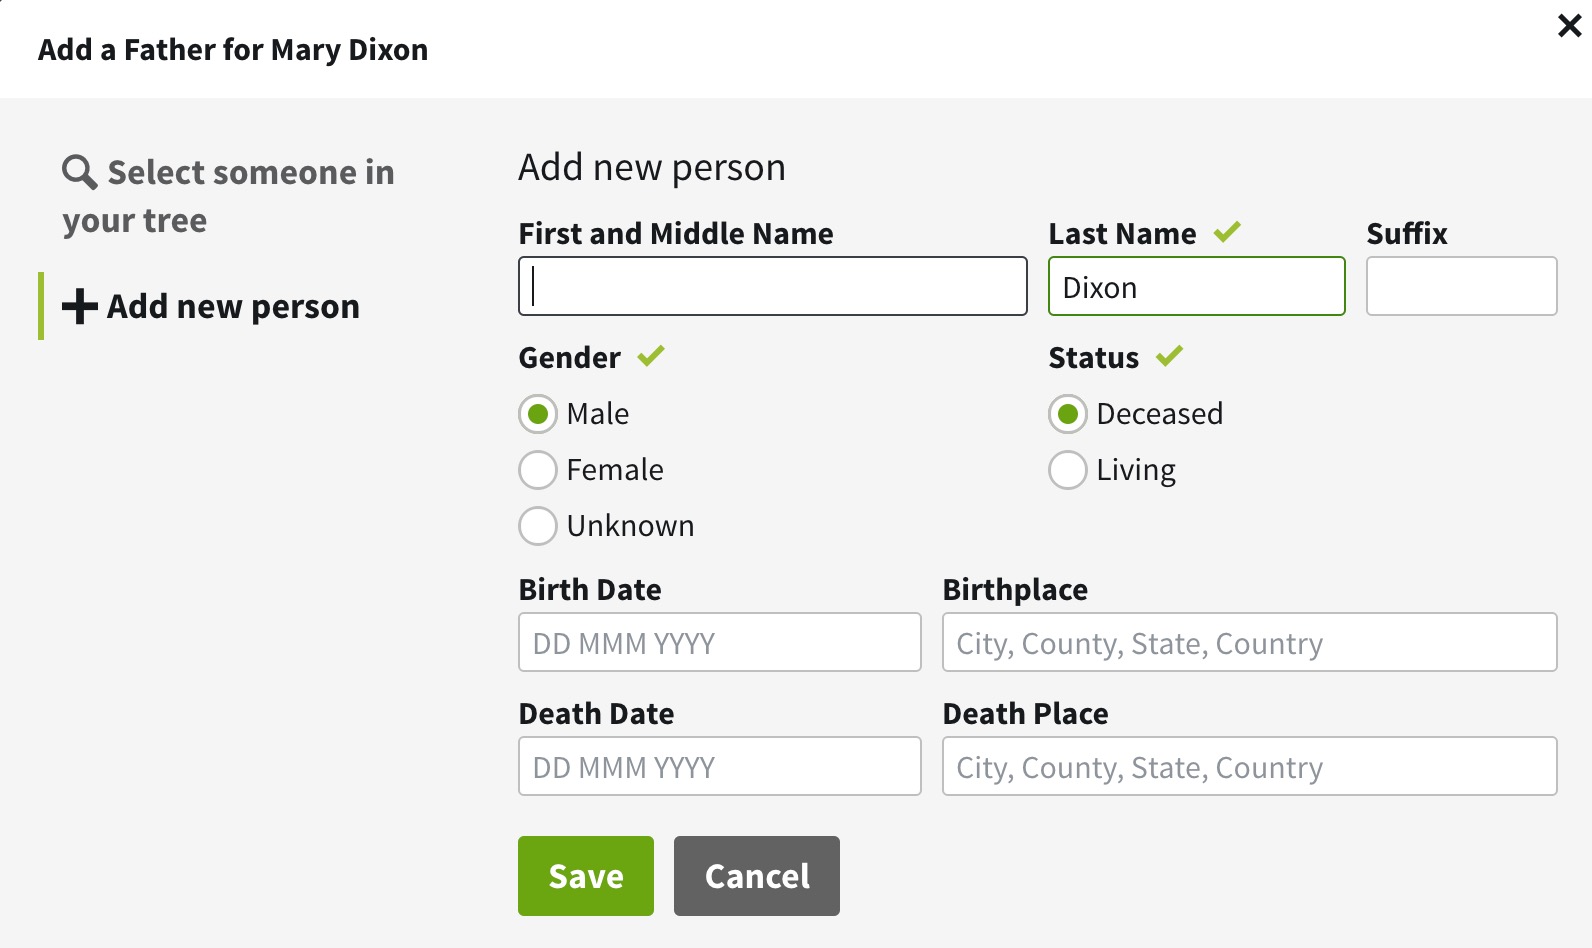Screen dimensions: 1592x948
Task: Choose the Female gender option
Action: tap(538, 470)
